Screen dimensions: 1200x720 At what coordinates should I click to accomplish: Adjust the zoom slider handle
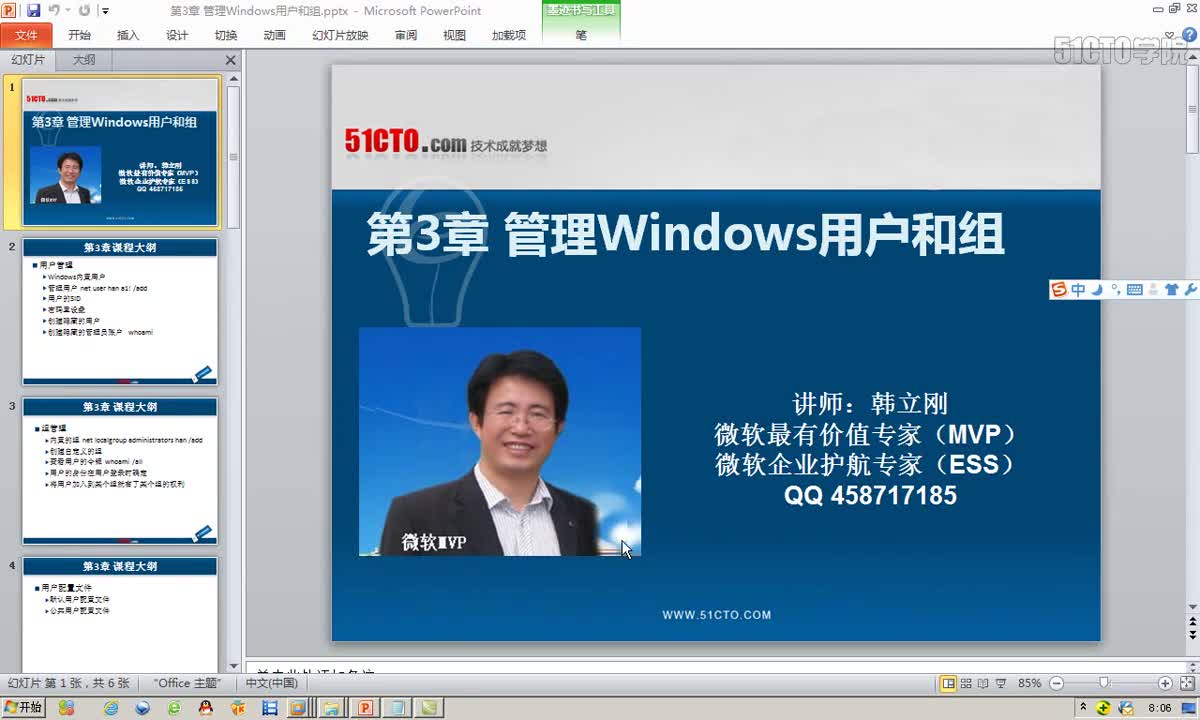pos(1104,683)
